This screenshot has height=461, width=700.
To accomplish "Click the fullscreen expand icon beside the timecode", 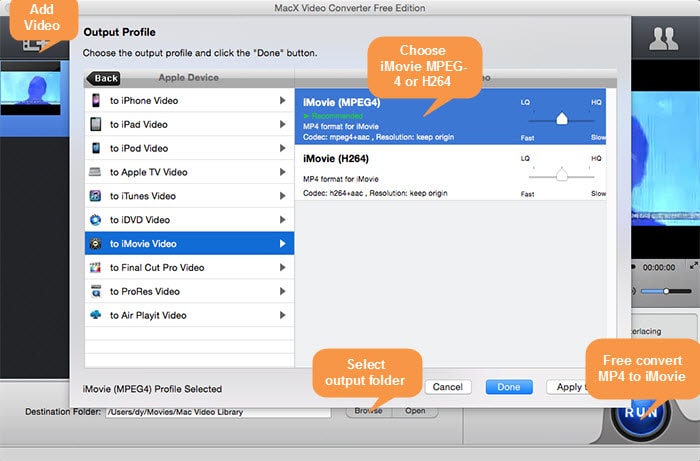I will [693, 266].
